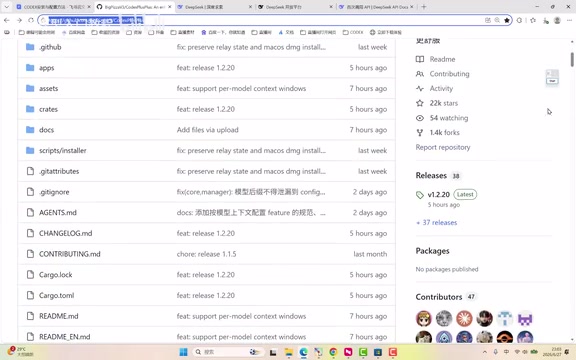Click the red starburst contributor avatar

464,318
